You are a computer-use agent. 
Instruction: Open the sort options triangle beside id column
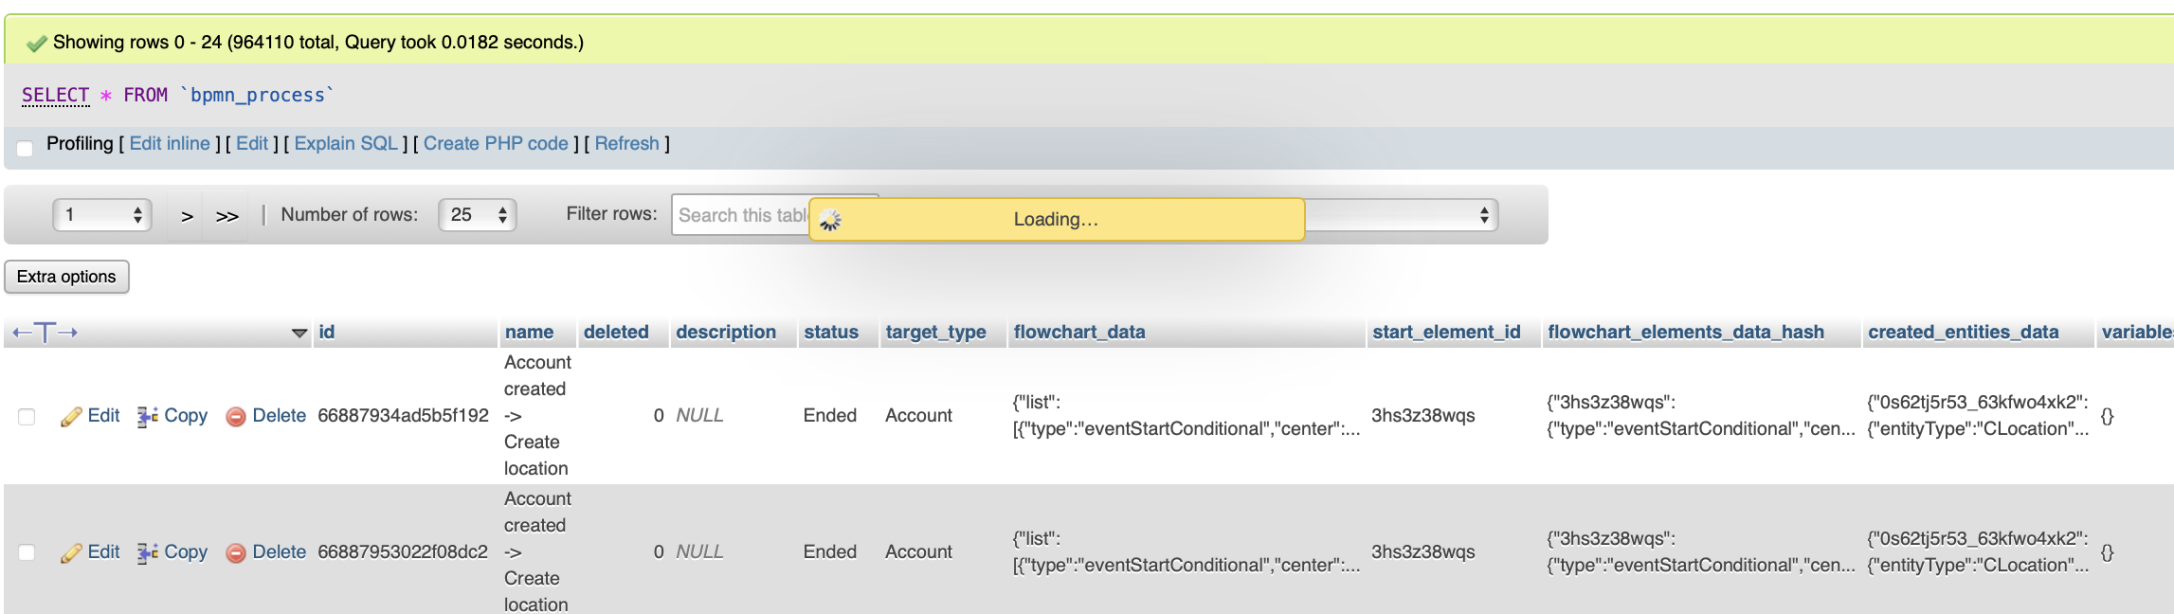[x=299, y=333]
